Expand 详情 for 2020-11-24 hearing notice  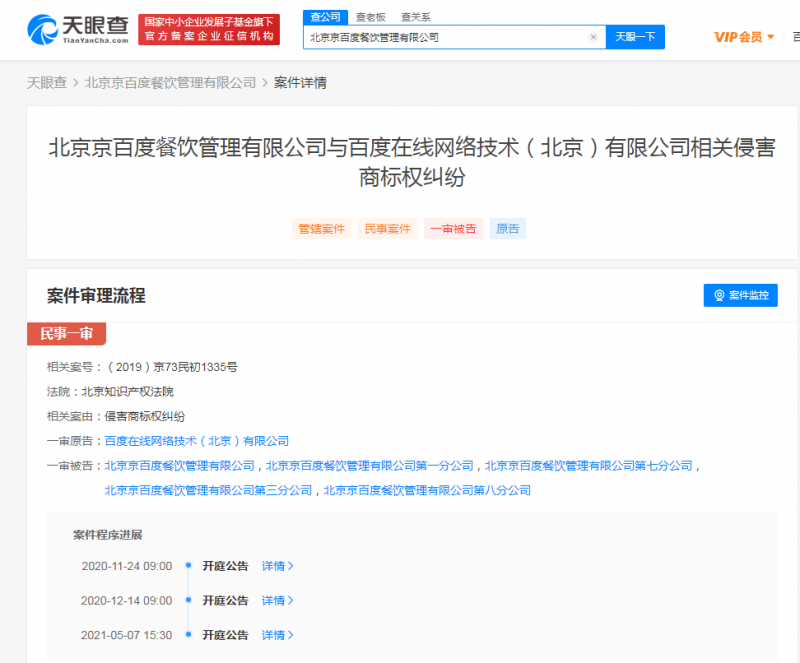pyautogui.click(x=277, y=566)
